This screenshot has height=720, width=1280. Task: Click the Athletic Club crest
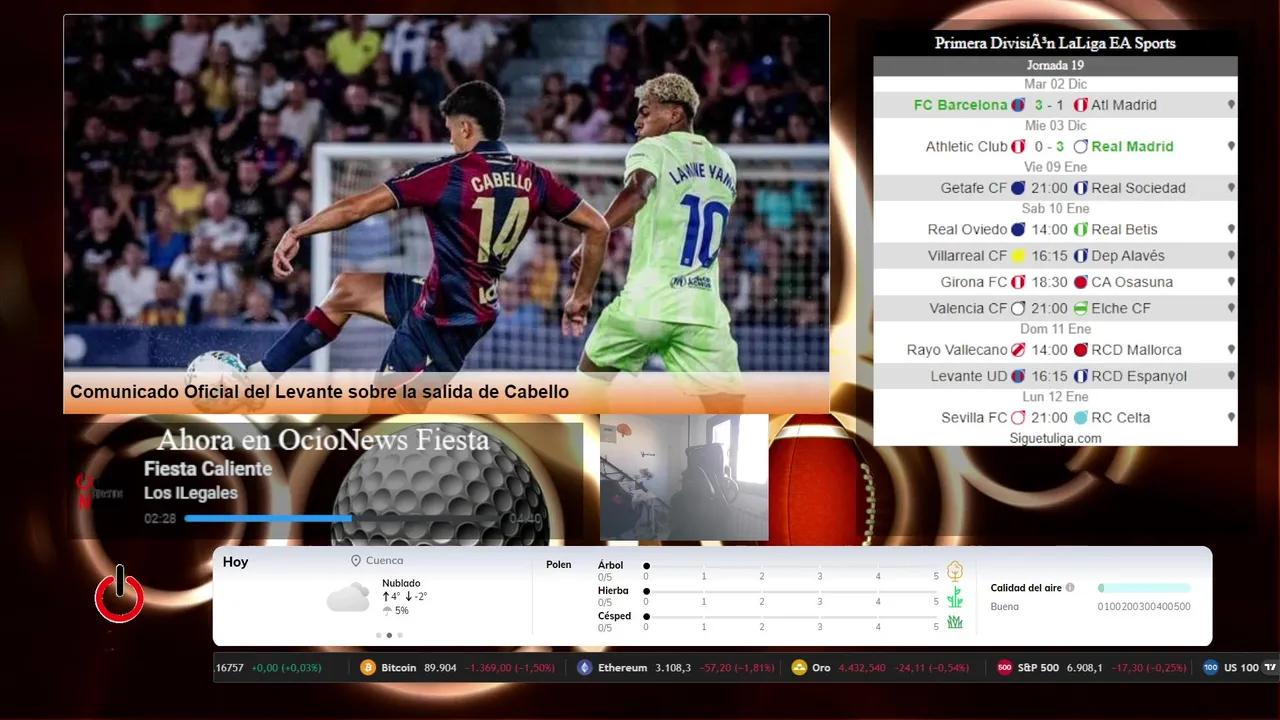1018,146
